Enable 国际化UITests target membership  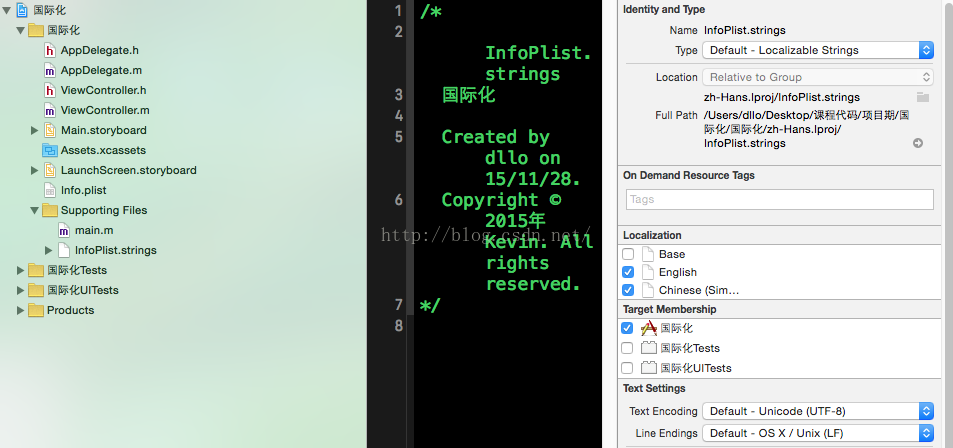click(x=627, y=368)
